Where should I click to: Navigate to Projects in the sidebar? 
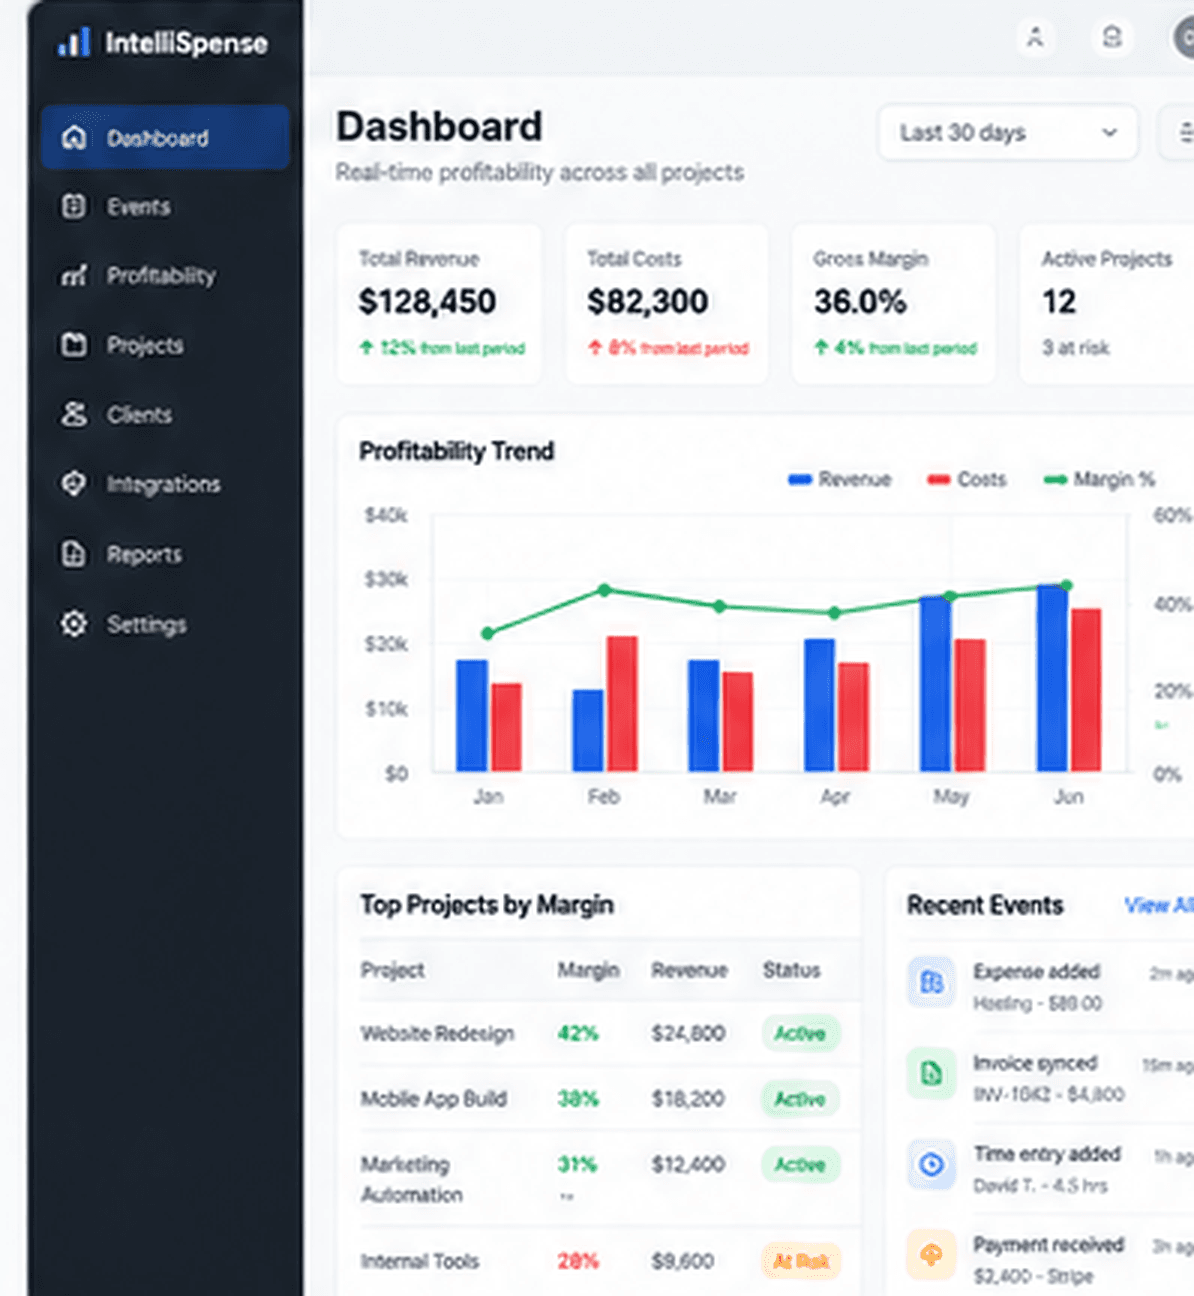pyautogui.click(x=165, y=345)
